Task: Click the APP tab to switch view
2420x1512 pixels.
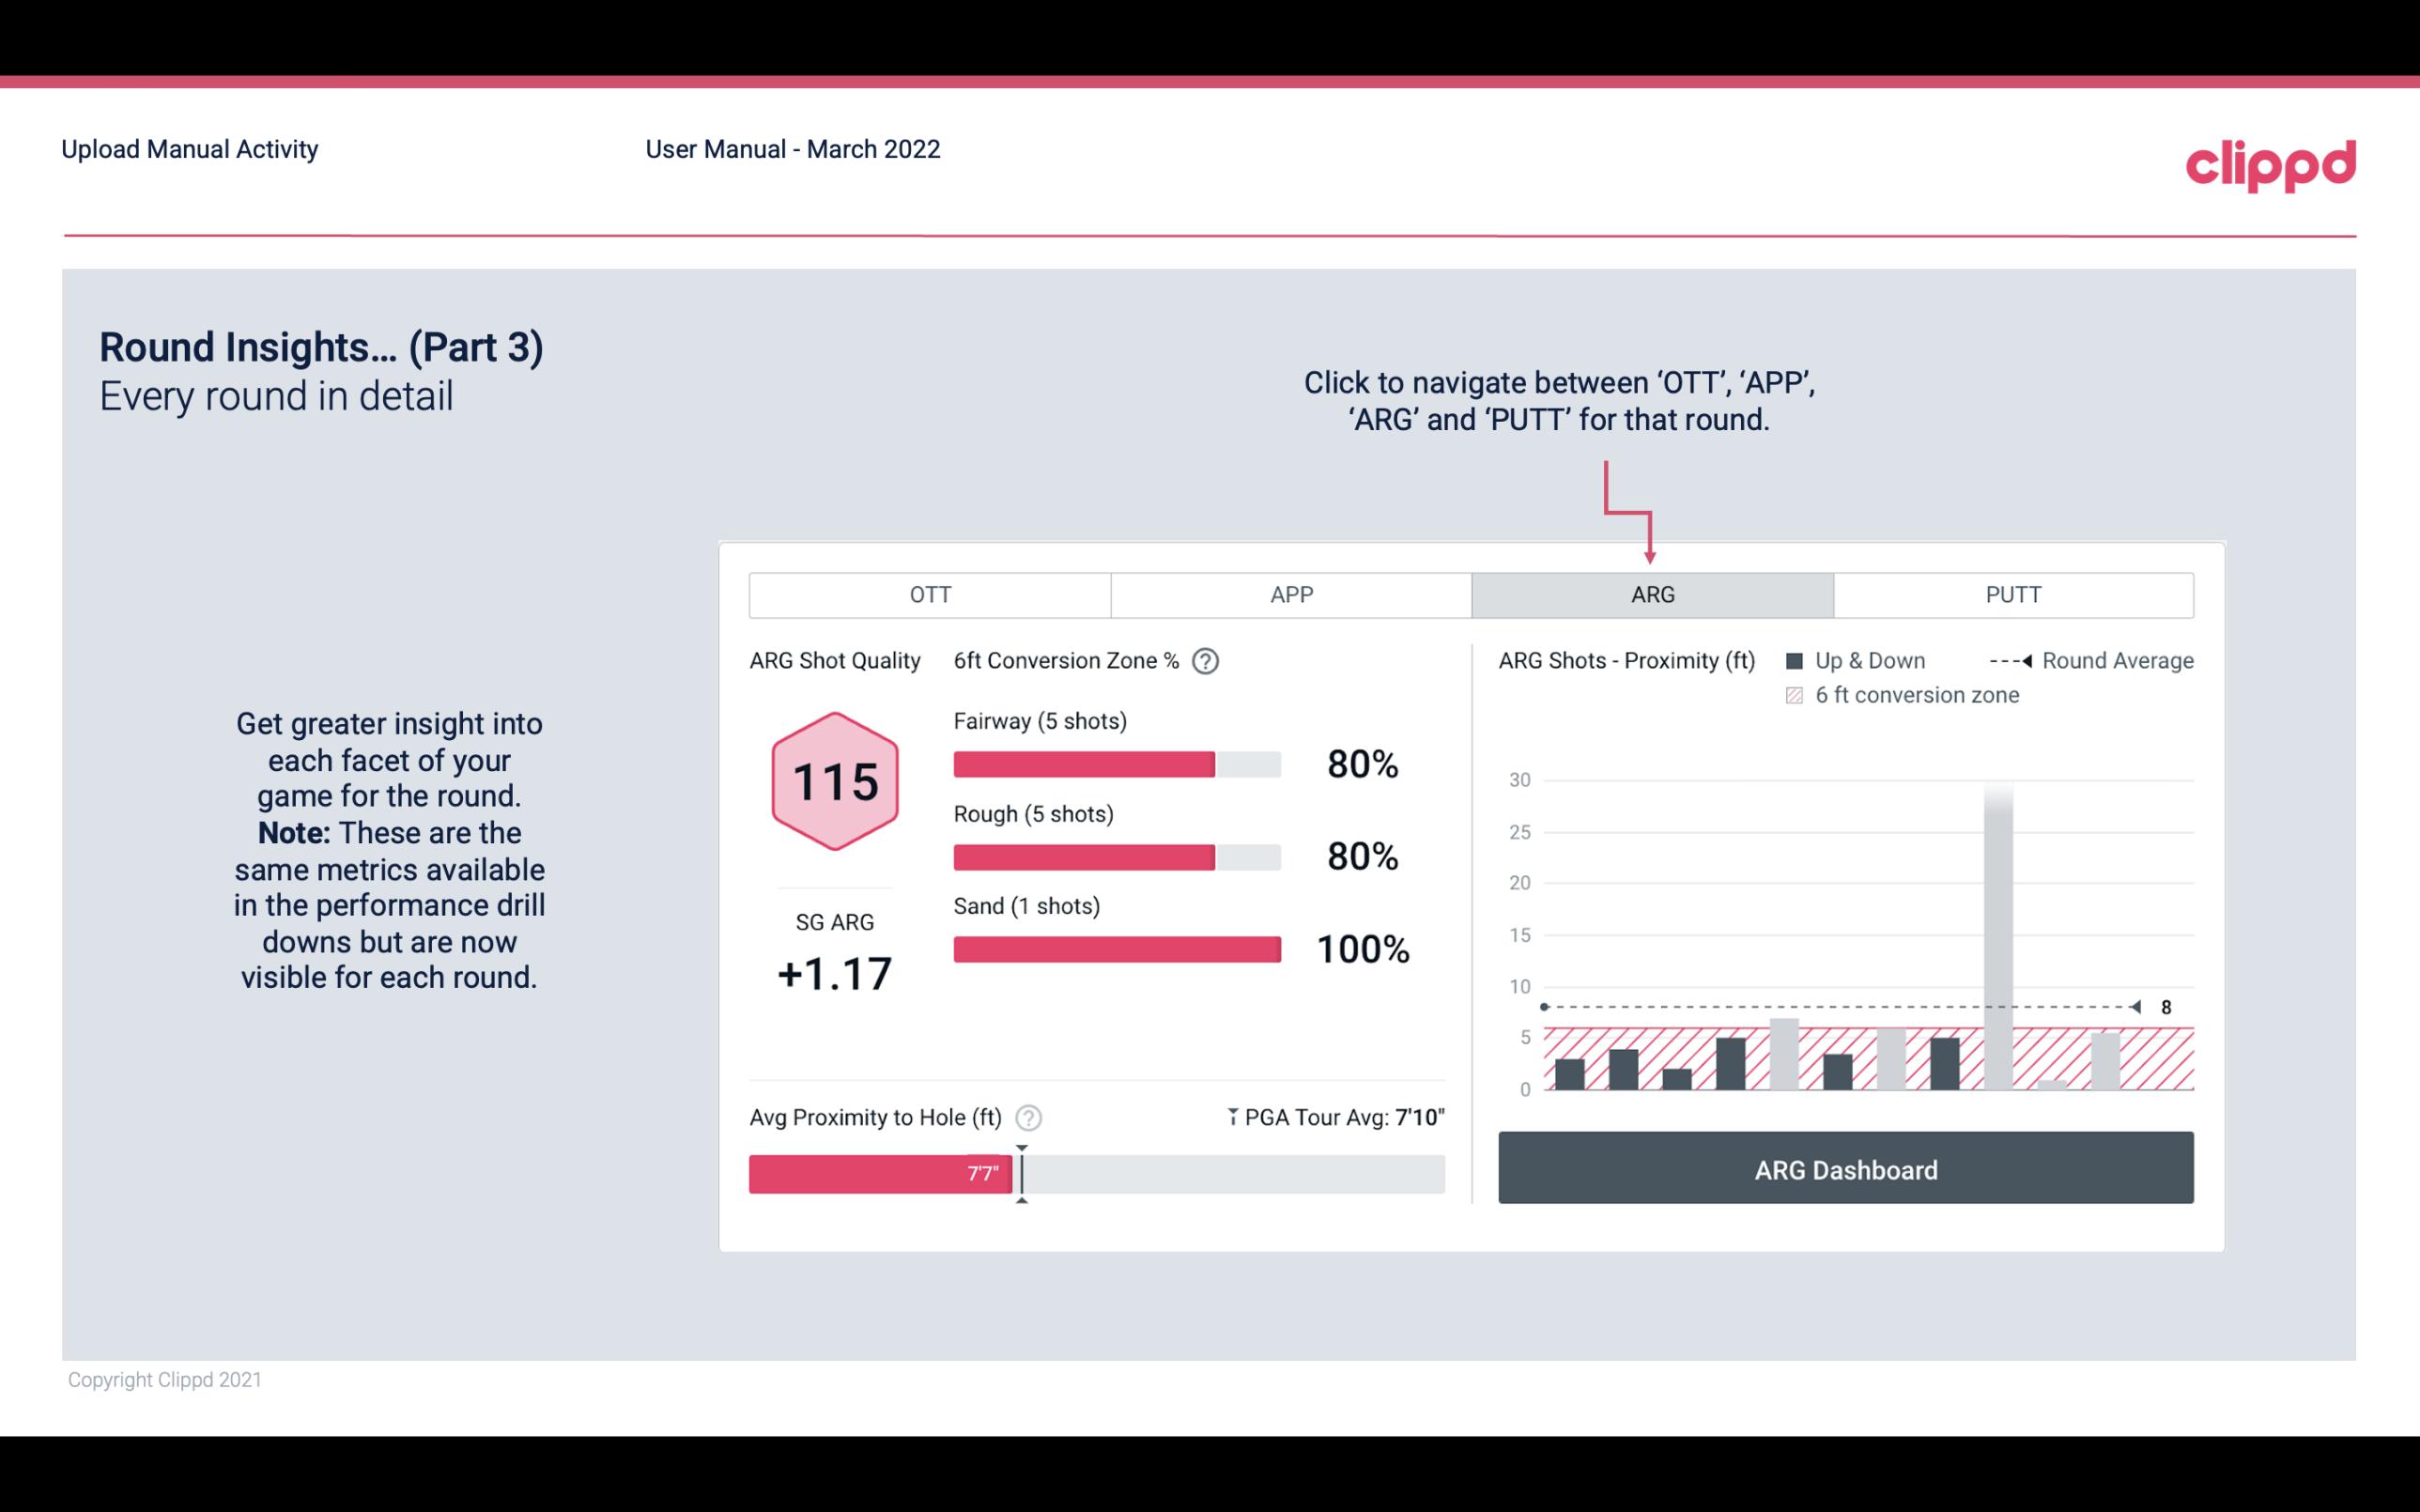Action: (x=1288, y=593)
